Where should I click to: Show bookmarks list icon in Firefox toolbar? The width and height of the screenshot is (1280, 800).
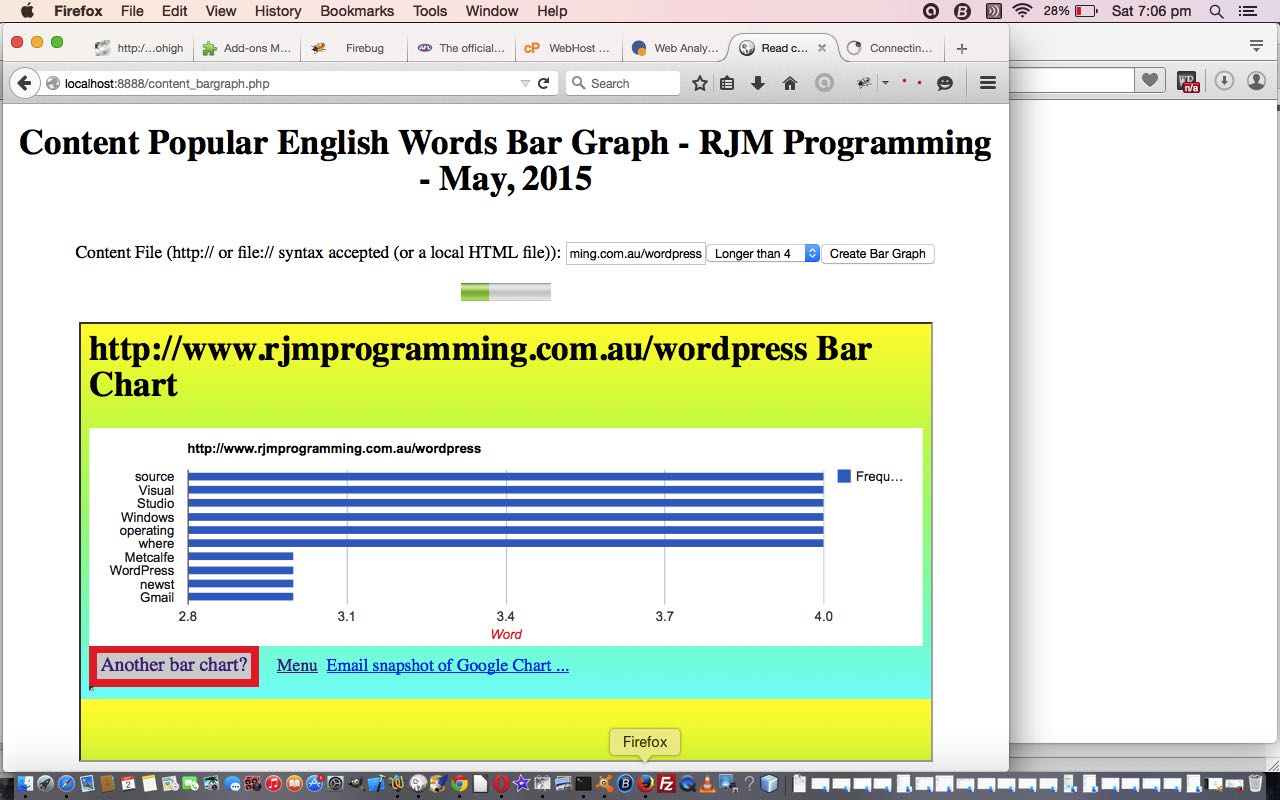tap(727, 84)
